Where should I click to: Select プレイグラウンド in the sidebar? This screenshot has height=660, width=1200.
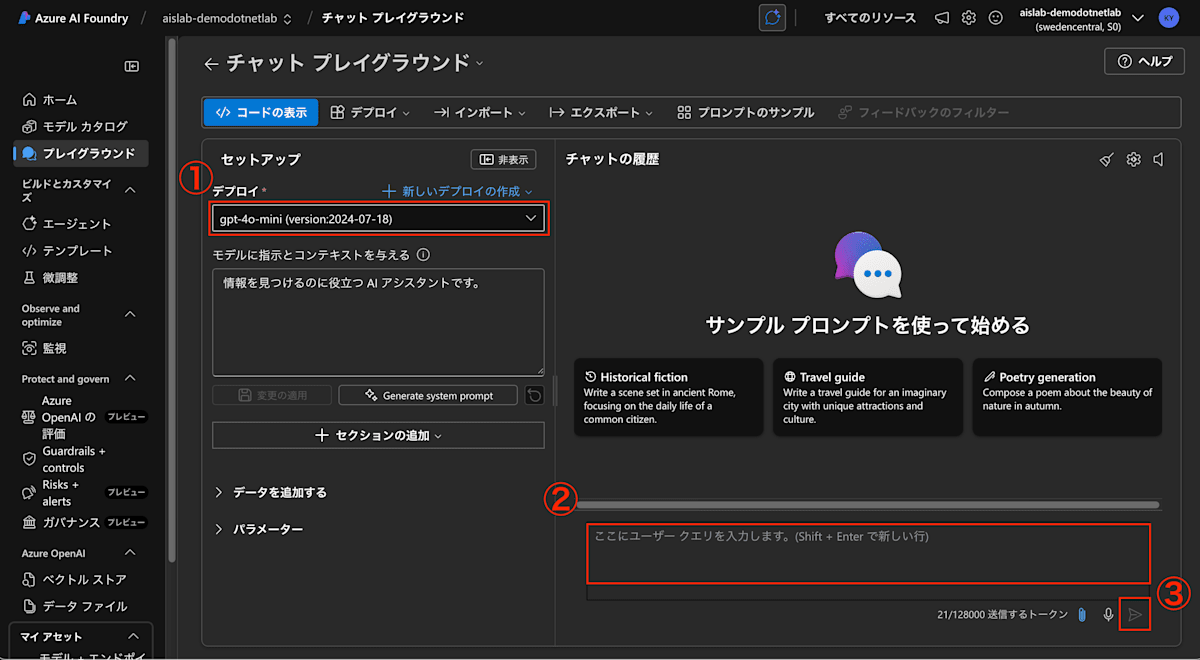81,153
